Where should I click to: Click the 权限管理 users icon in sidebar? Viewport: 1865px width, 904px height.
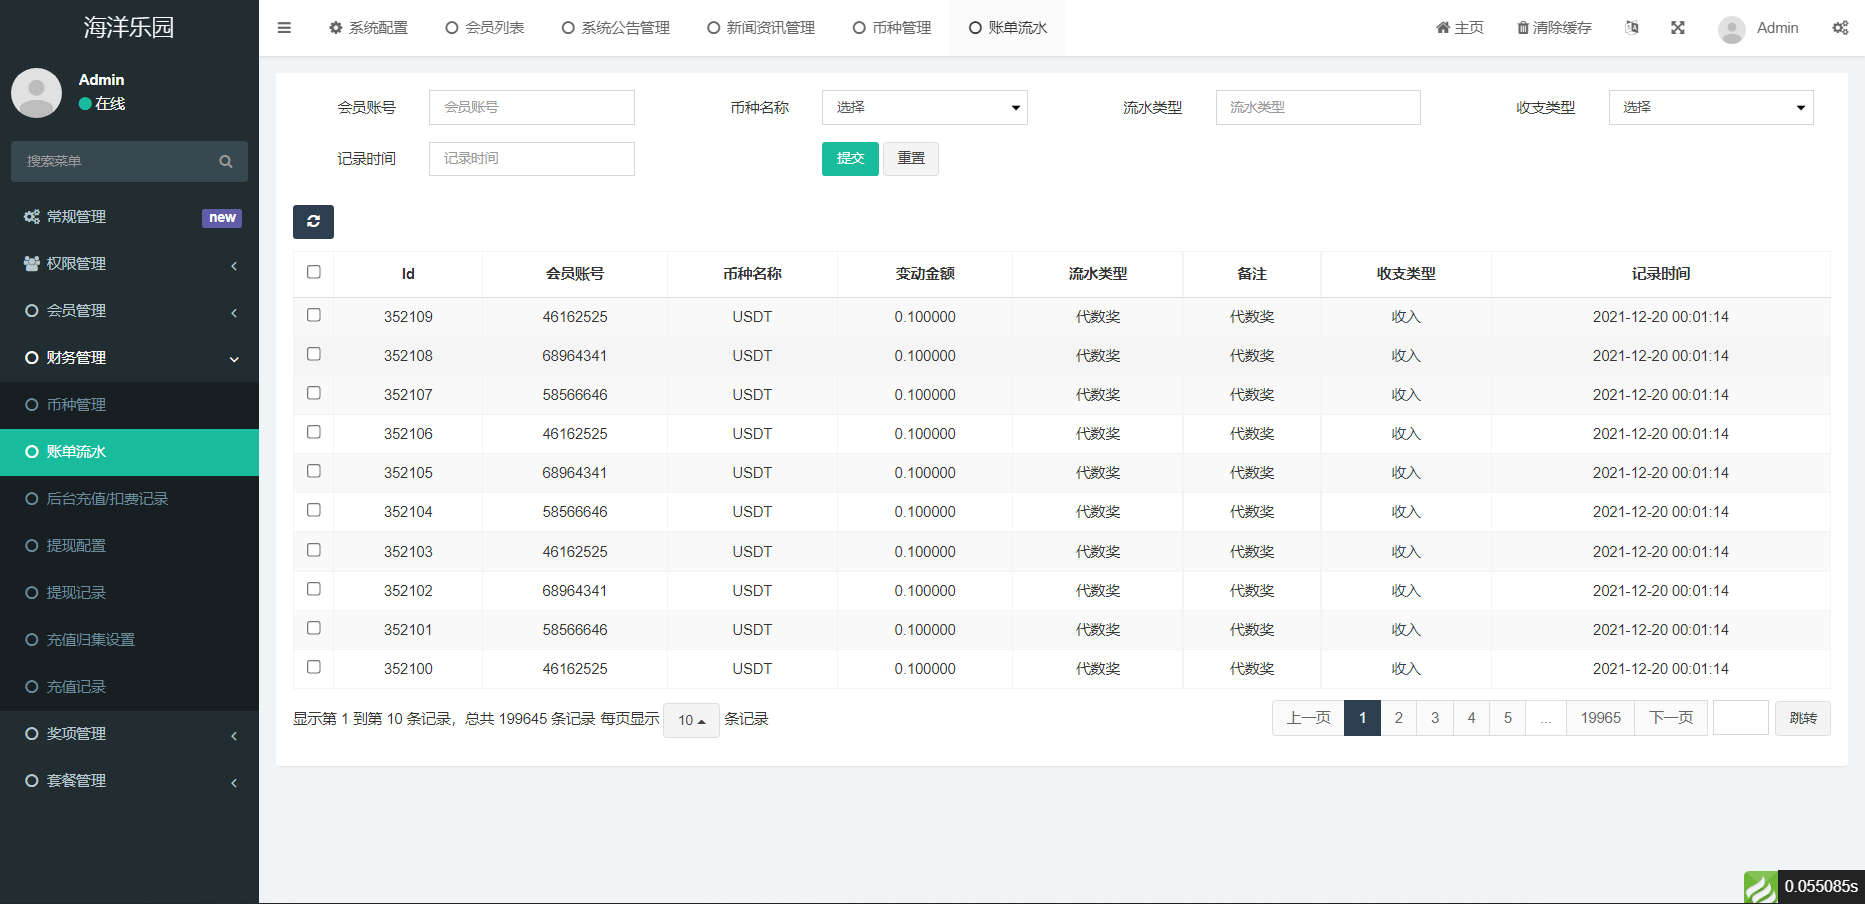32,264
